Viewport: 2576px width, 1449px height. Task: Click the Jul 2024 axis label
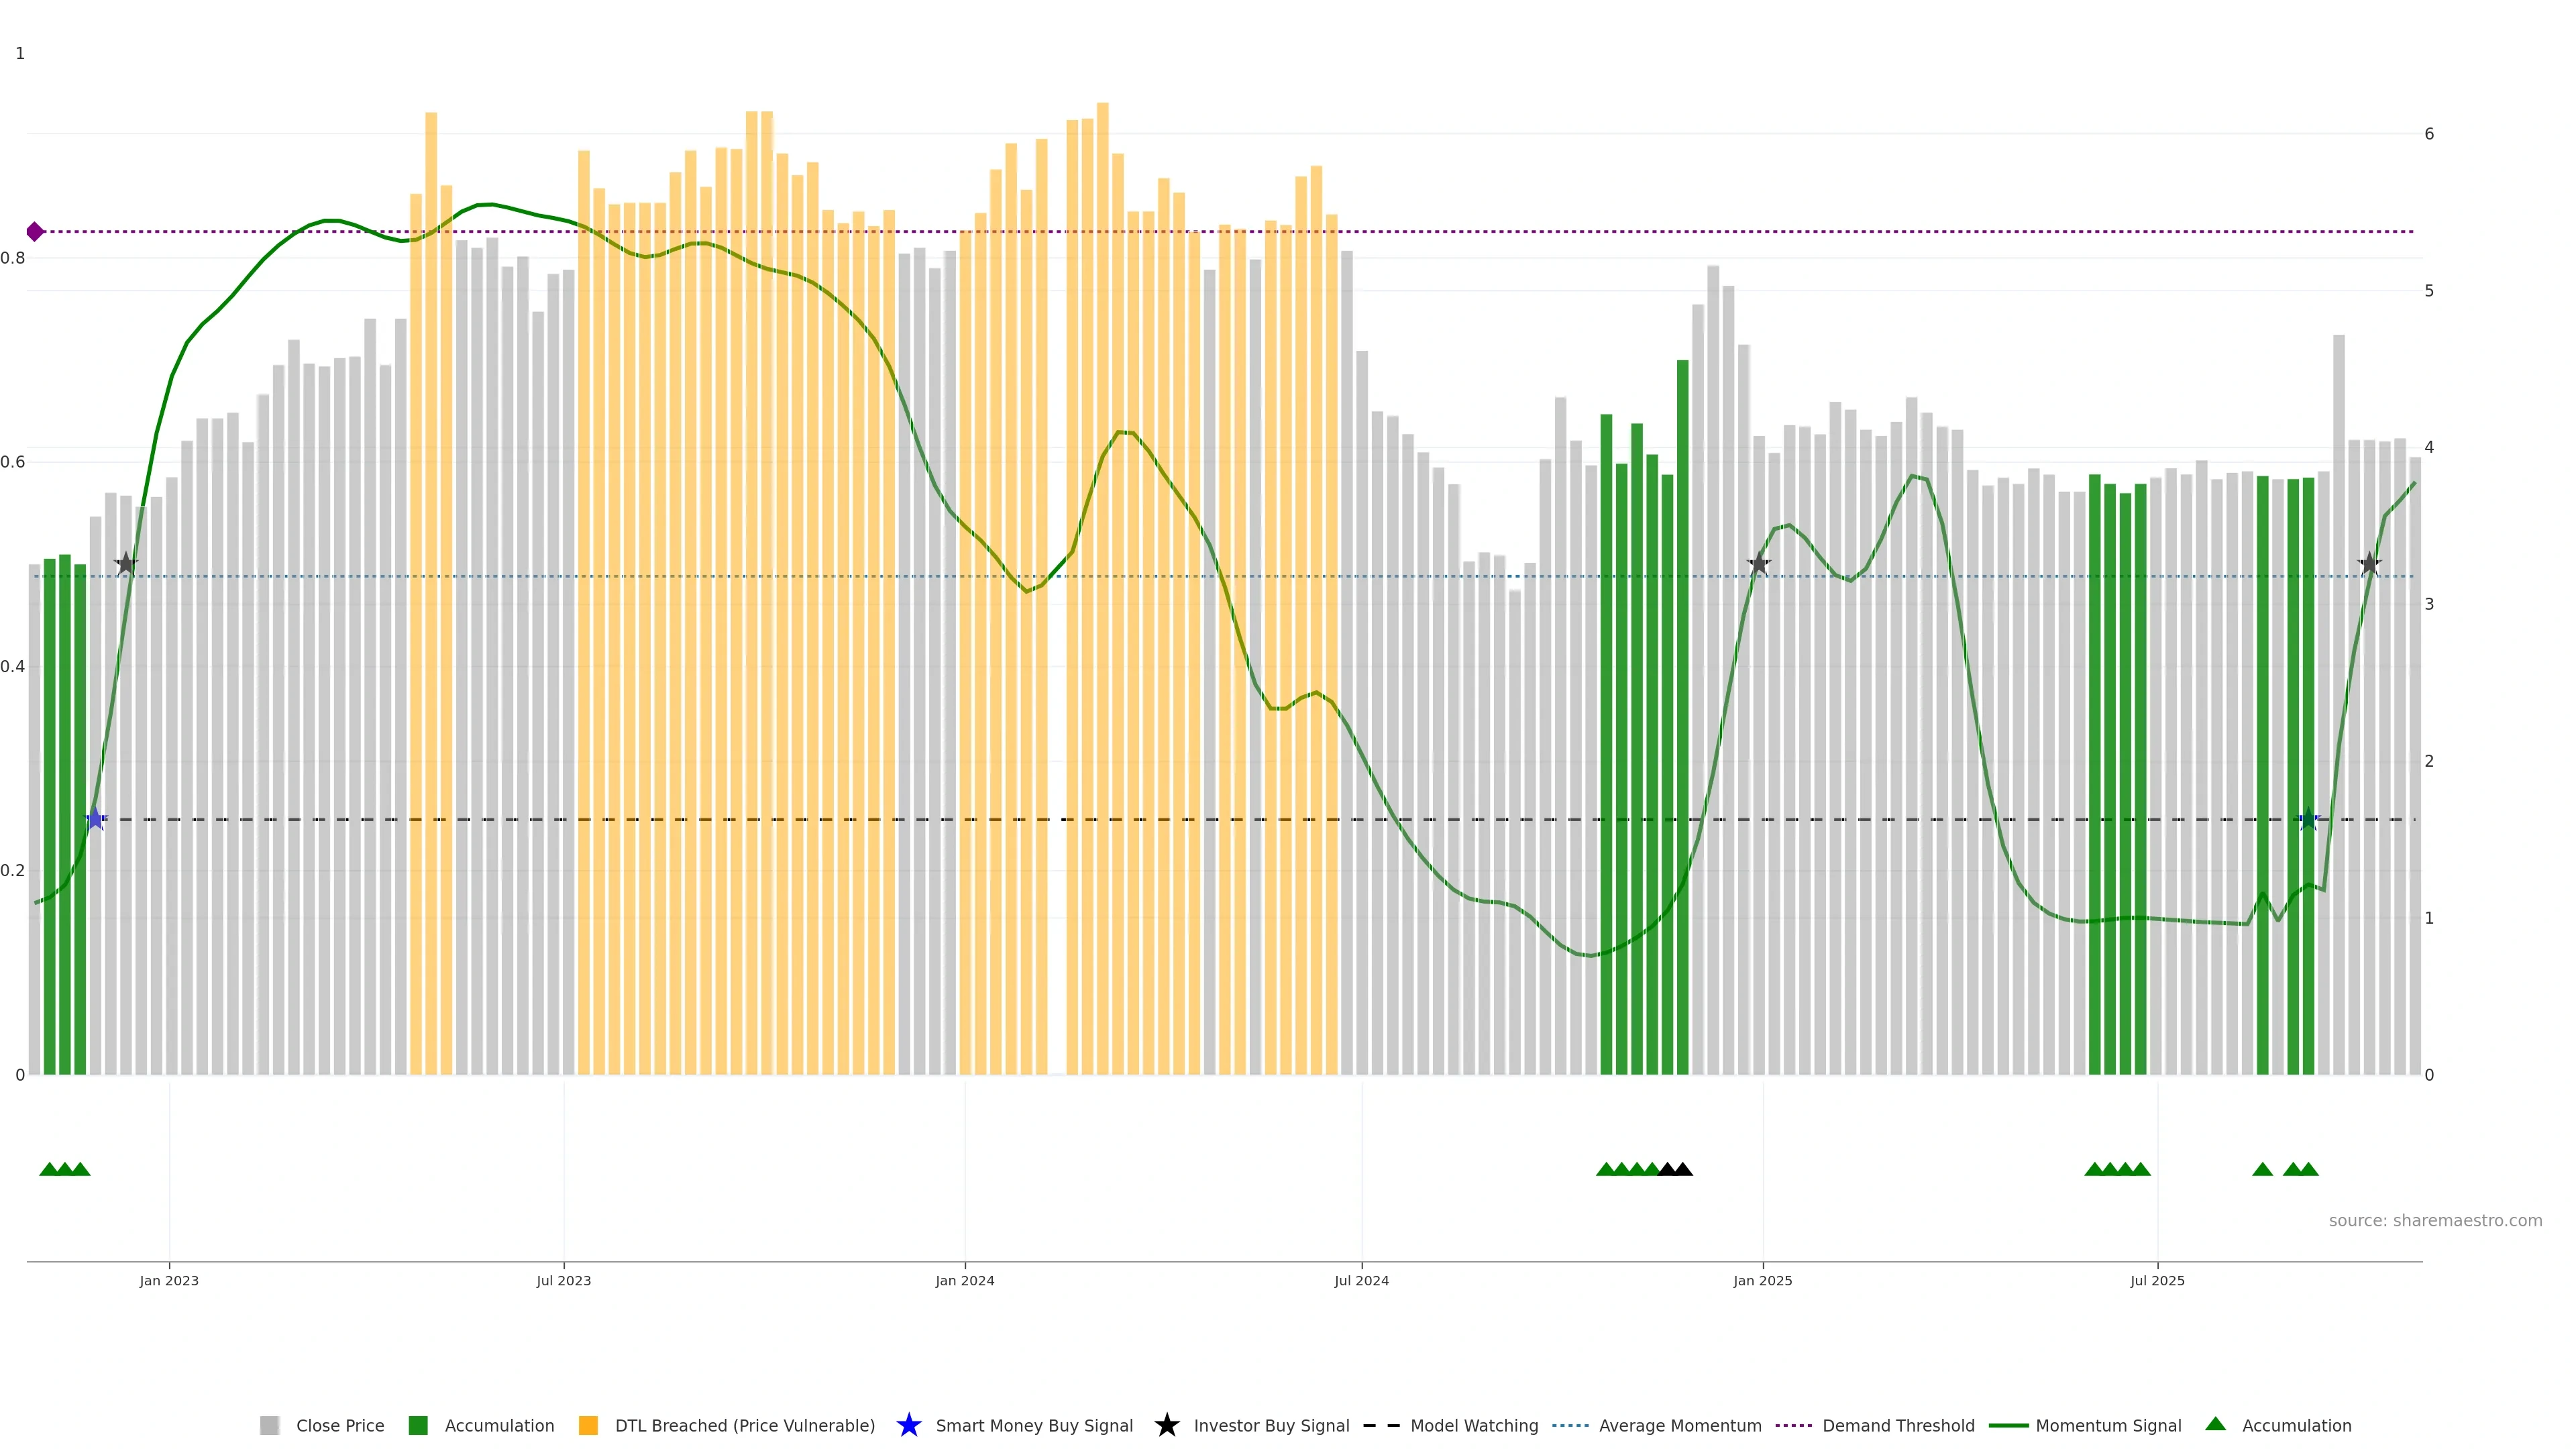pyautogui.click(x=1361, y=1280)
